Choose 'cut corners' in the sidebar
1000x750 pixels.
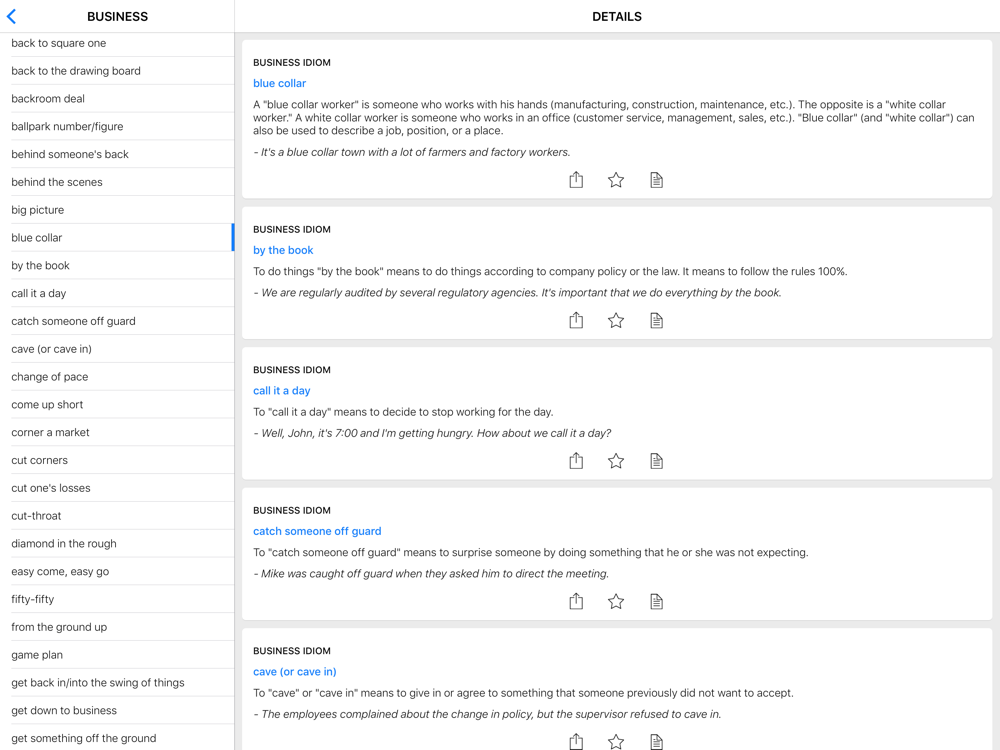pos(40,460)
